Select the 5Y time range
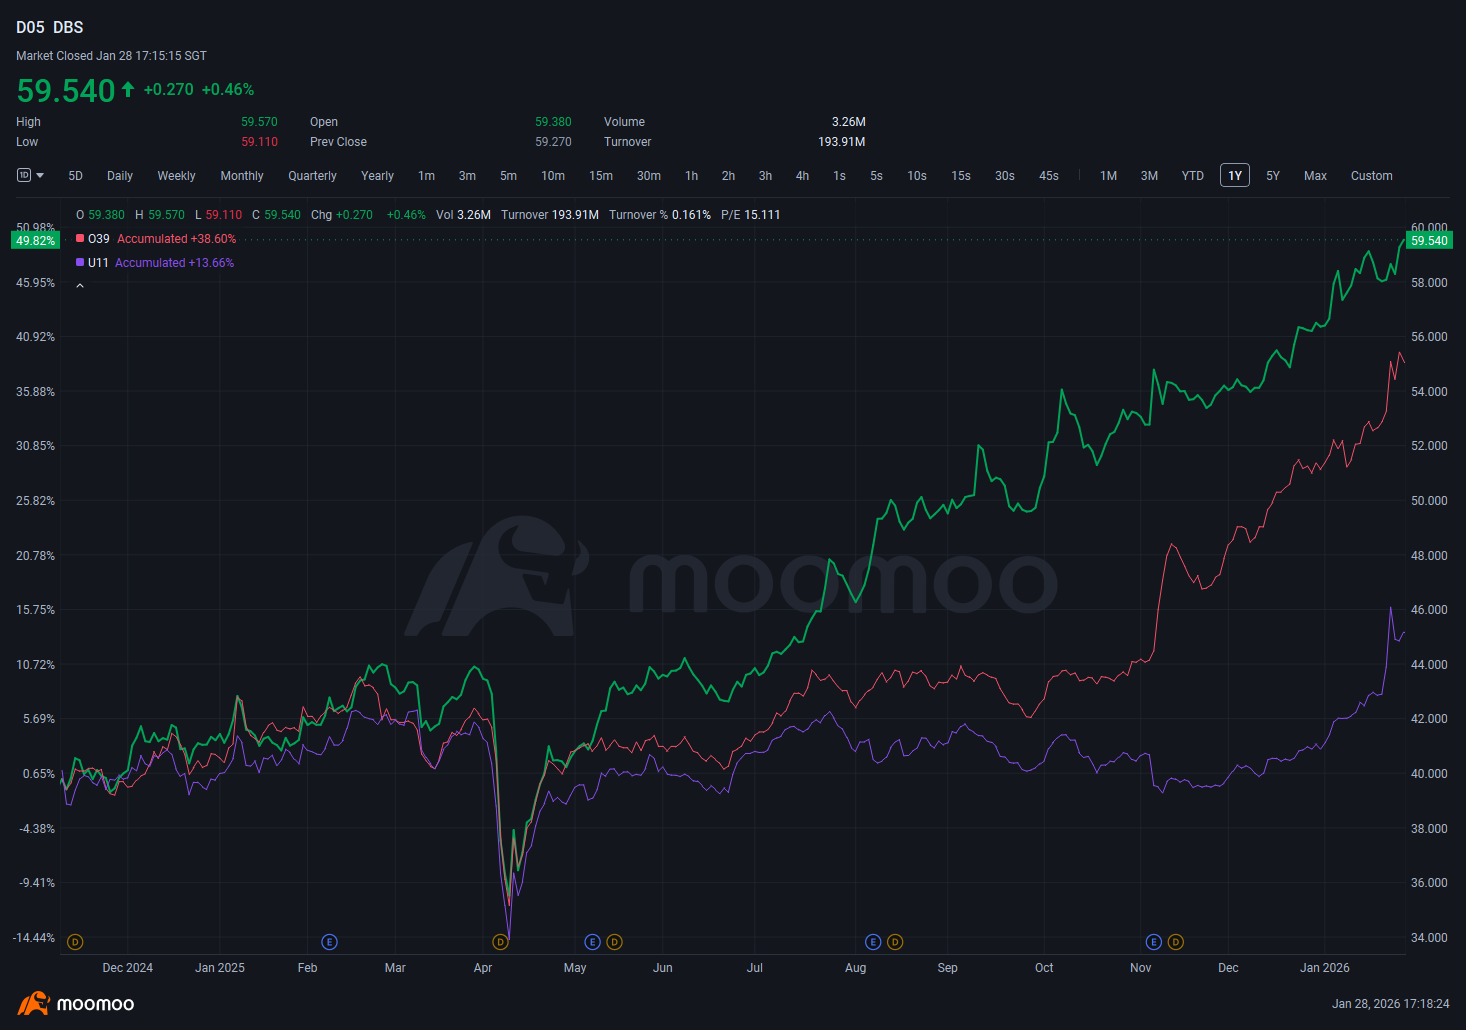 pos(1272,176)
